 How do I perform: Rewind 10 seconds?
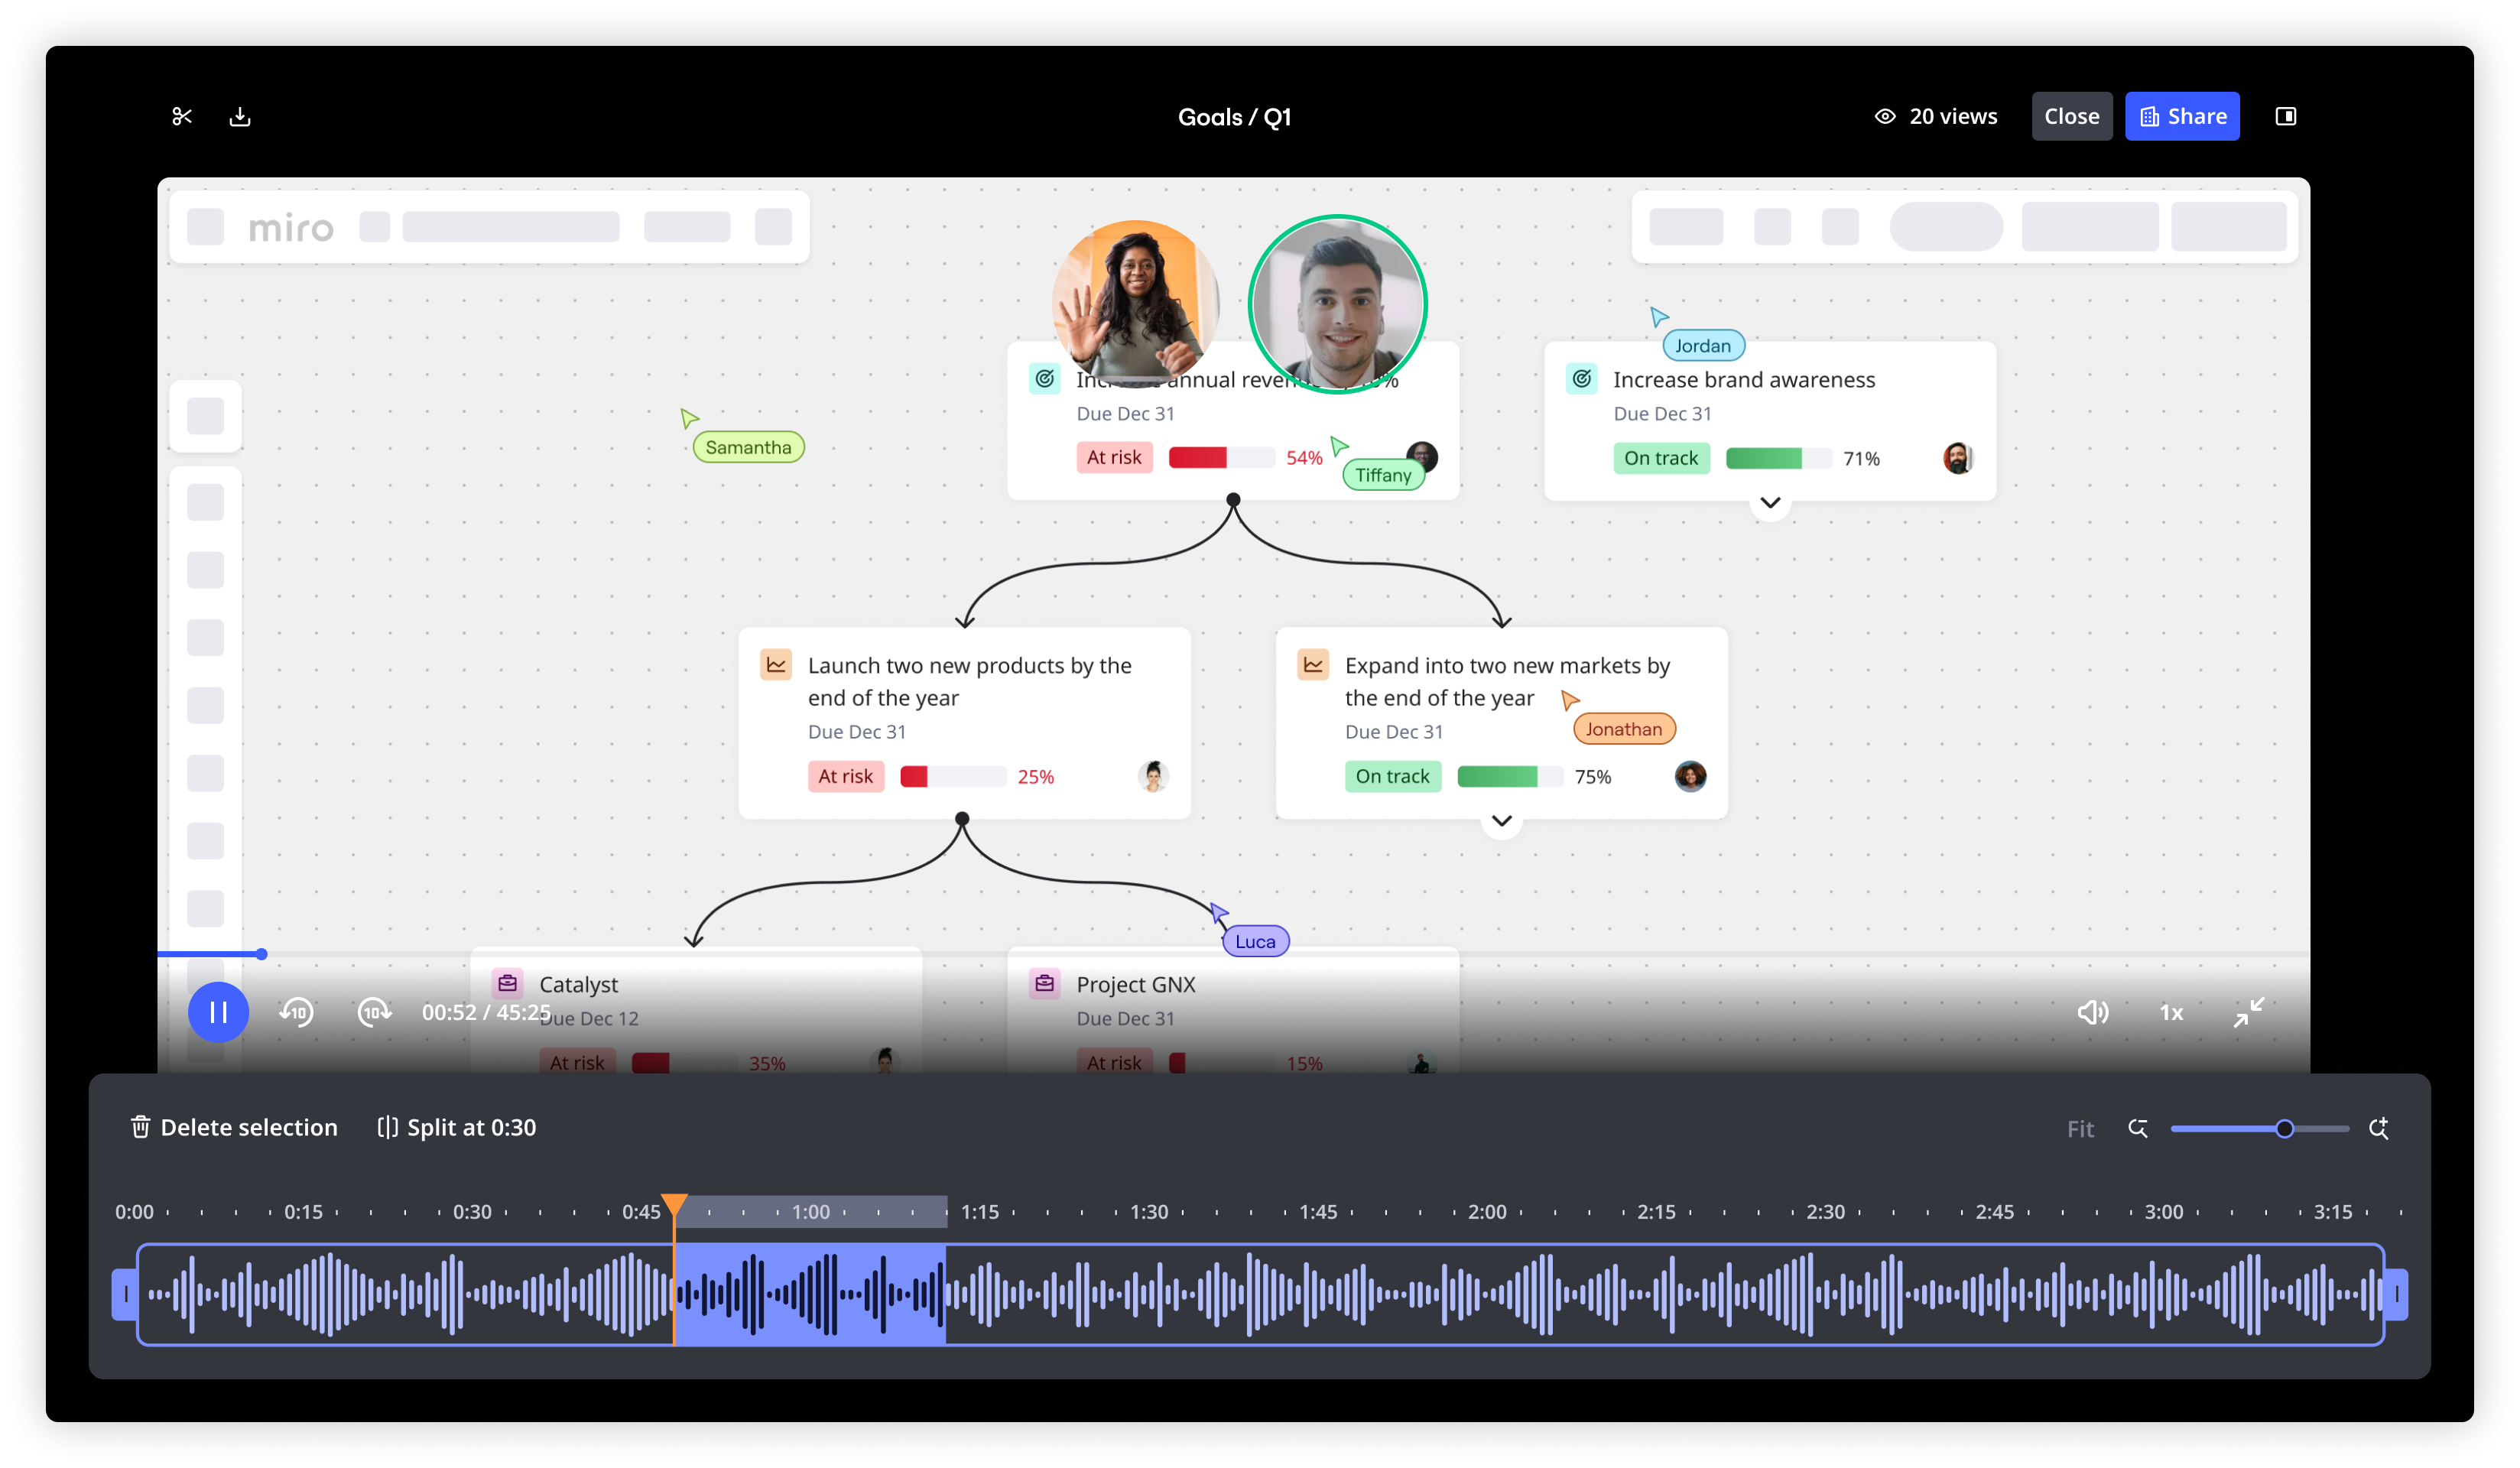296,1012
